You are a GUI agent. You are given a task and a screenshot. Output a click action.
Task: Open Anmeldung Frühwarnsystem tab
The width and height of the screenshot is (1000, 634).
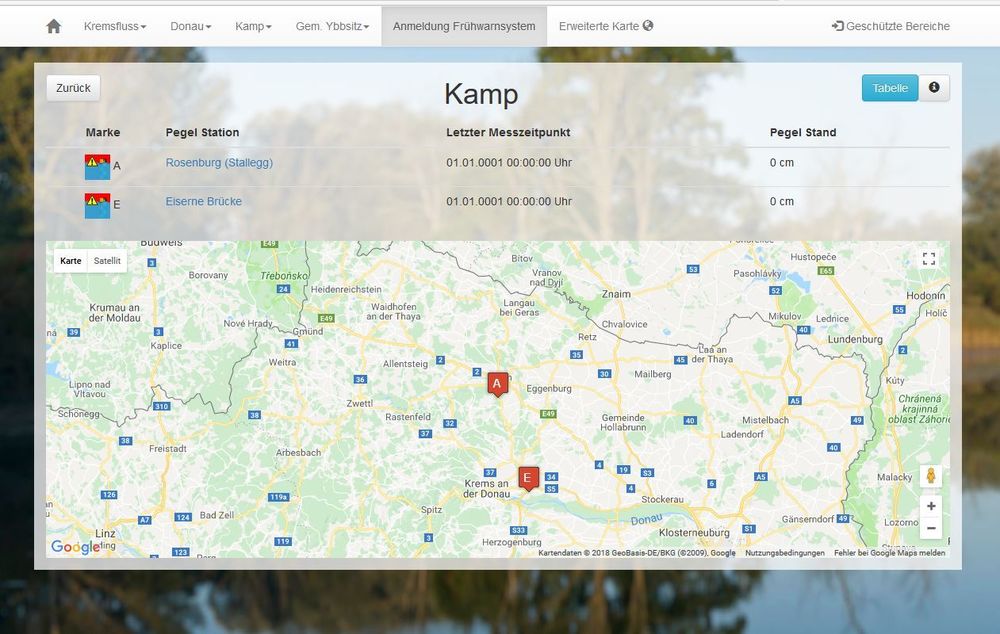click(464, 26)
